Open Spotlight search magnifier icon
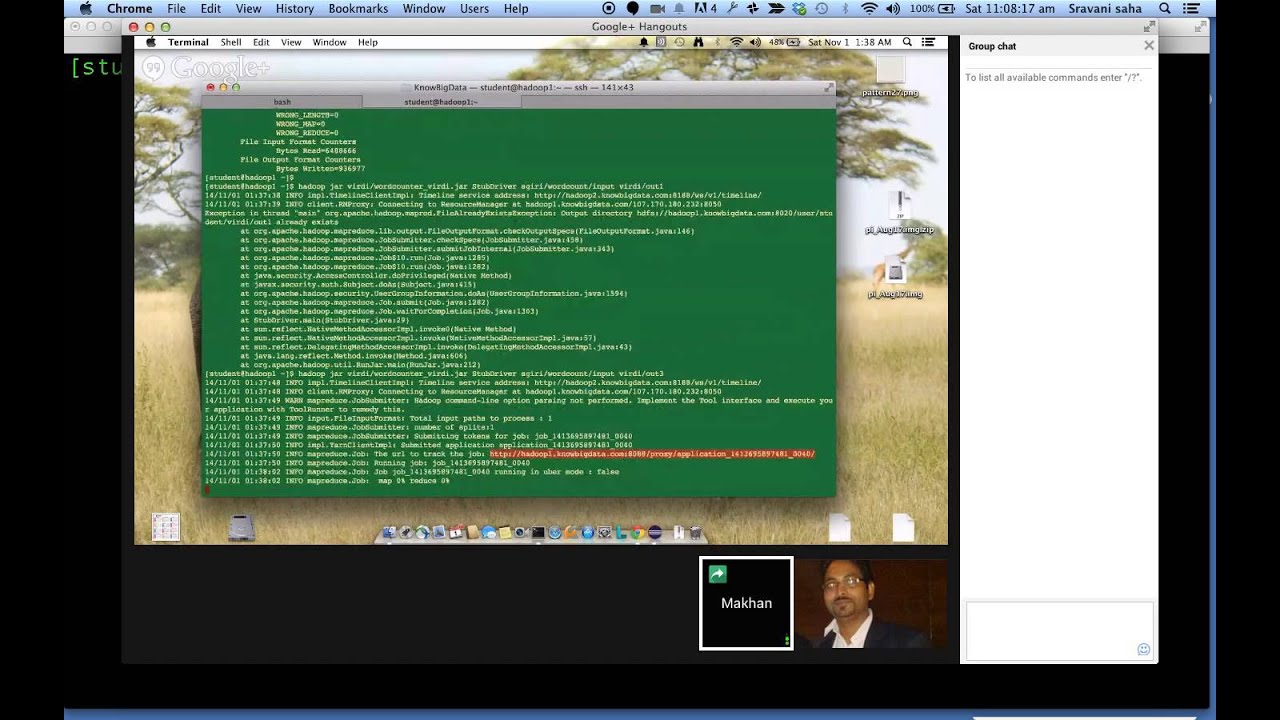 coord(1165,8)
